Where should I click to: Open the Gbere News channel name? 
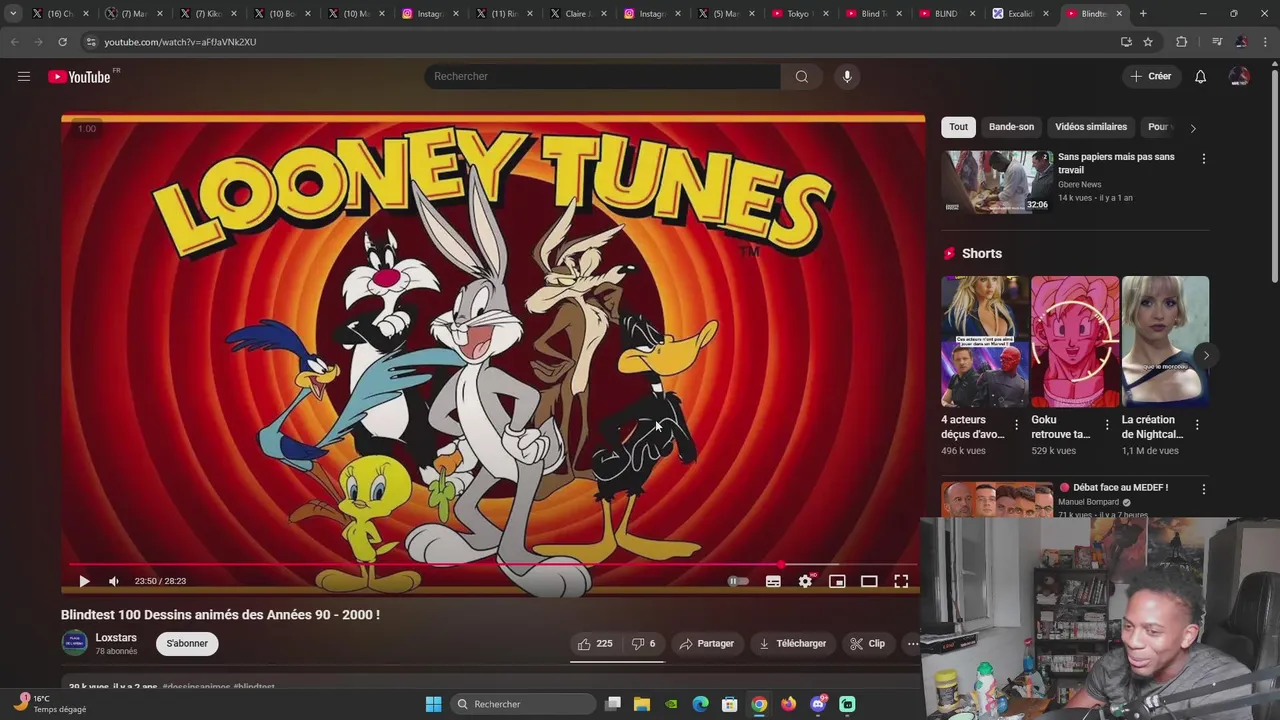click(1080, 185)
